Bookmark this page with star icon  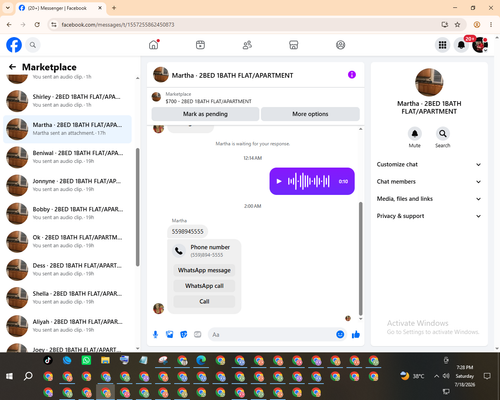click(457, 25)
